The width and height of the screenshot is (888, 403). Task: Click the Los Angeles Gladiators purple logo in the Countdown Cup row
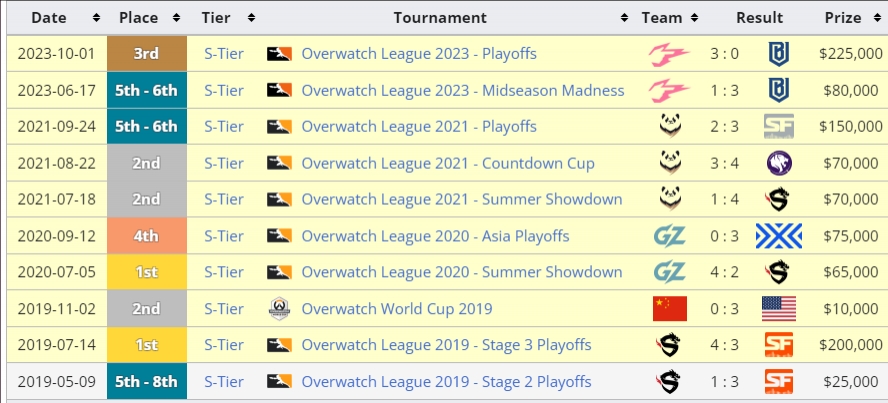tap(779, 164)
